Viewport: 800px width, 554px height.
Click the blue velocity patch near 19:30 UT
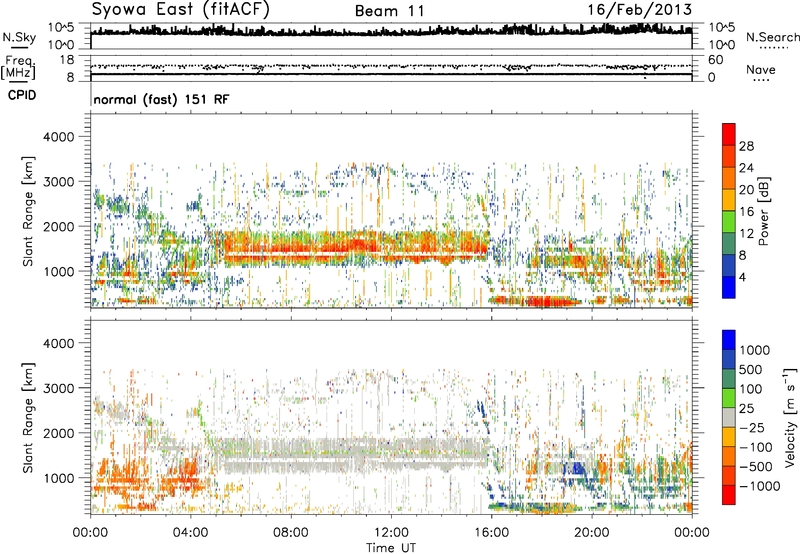click(577, 467)
